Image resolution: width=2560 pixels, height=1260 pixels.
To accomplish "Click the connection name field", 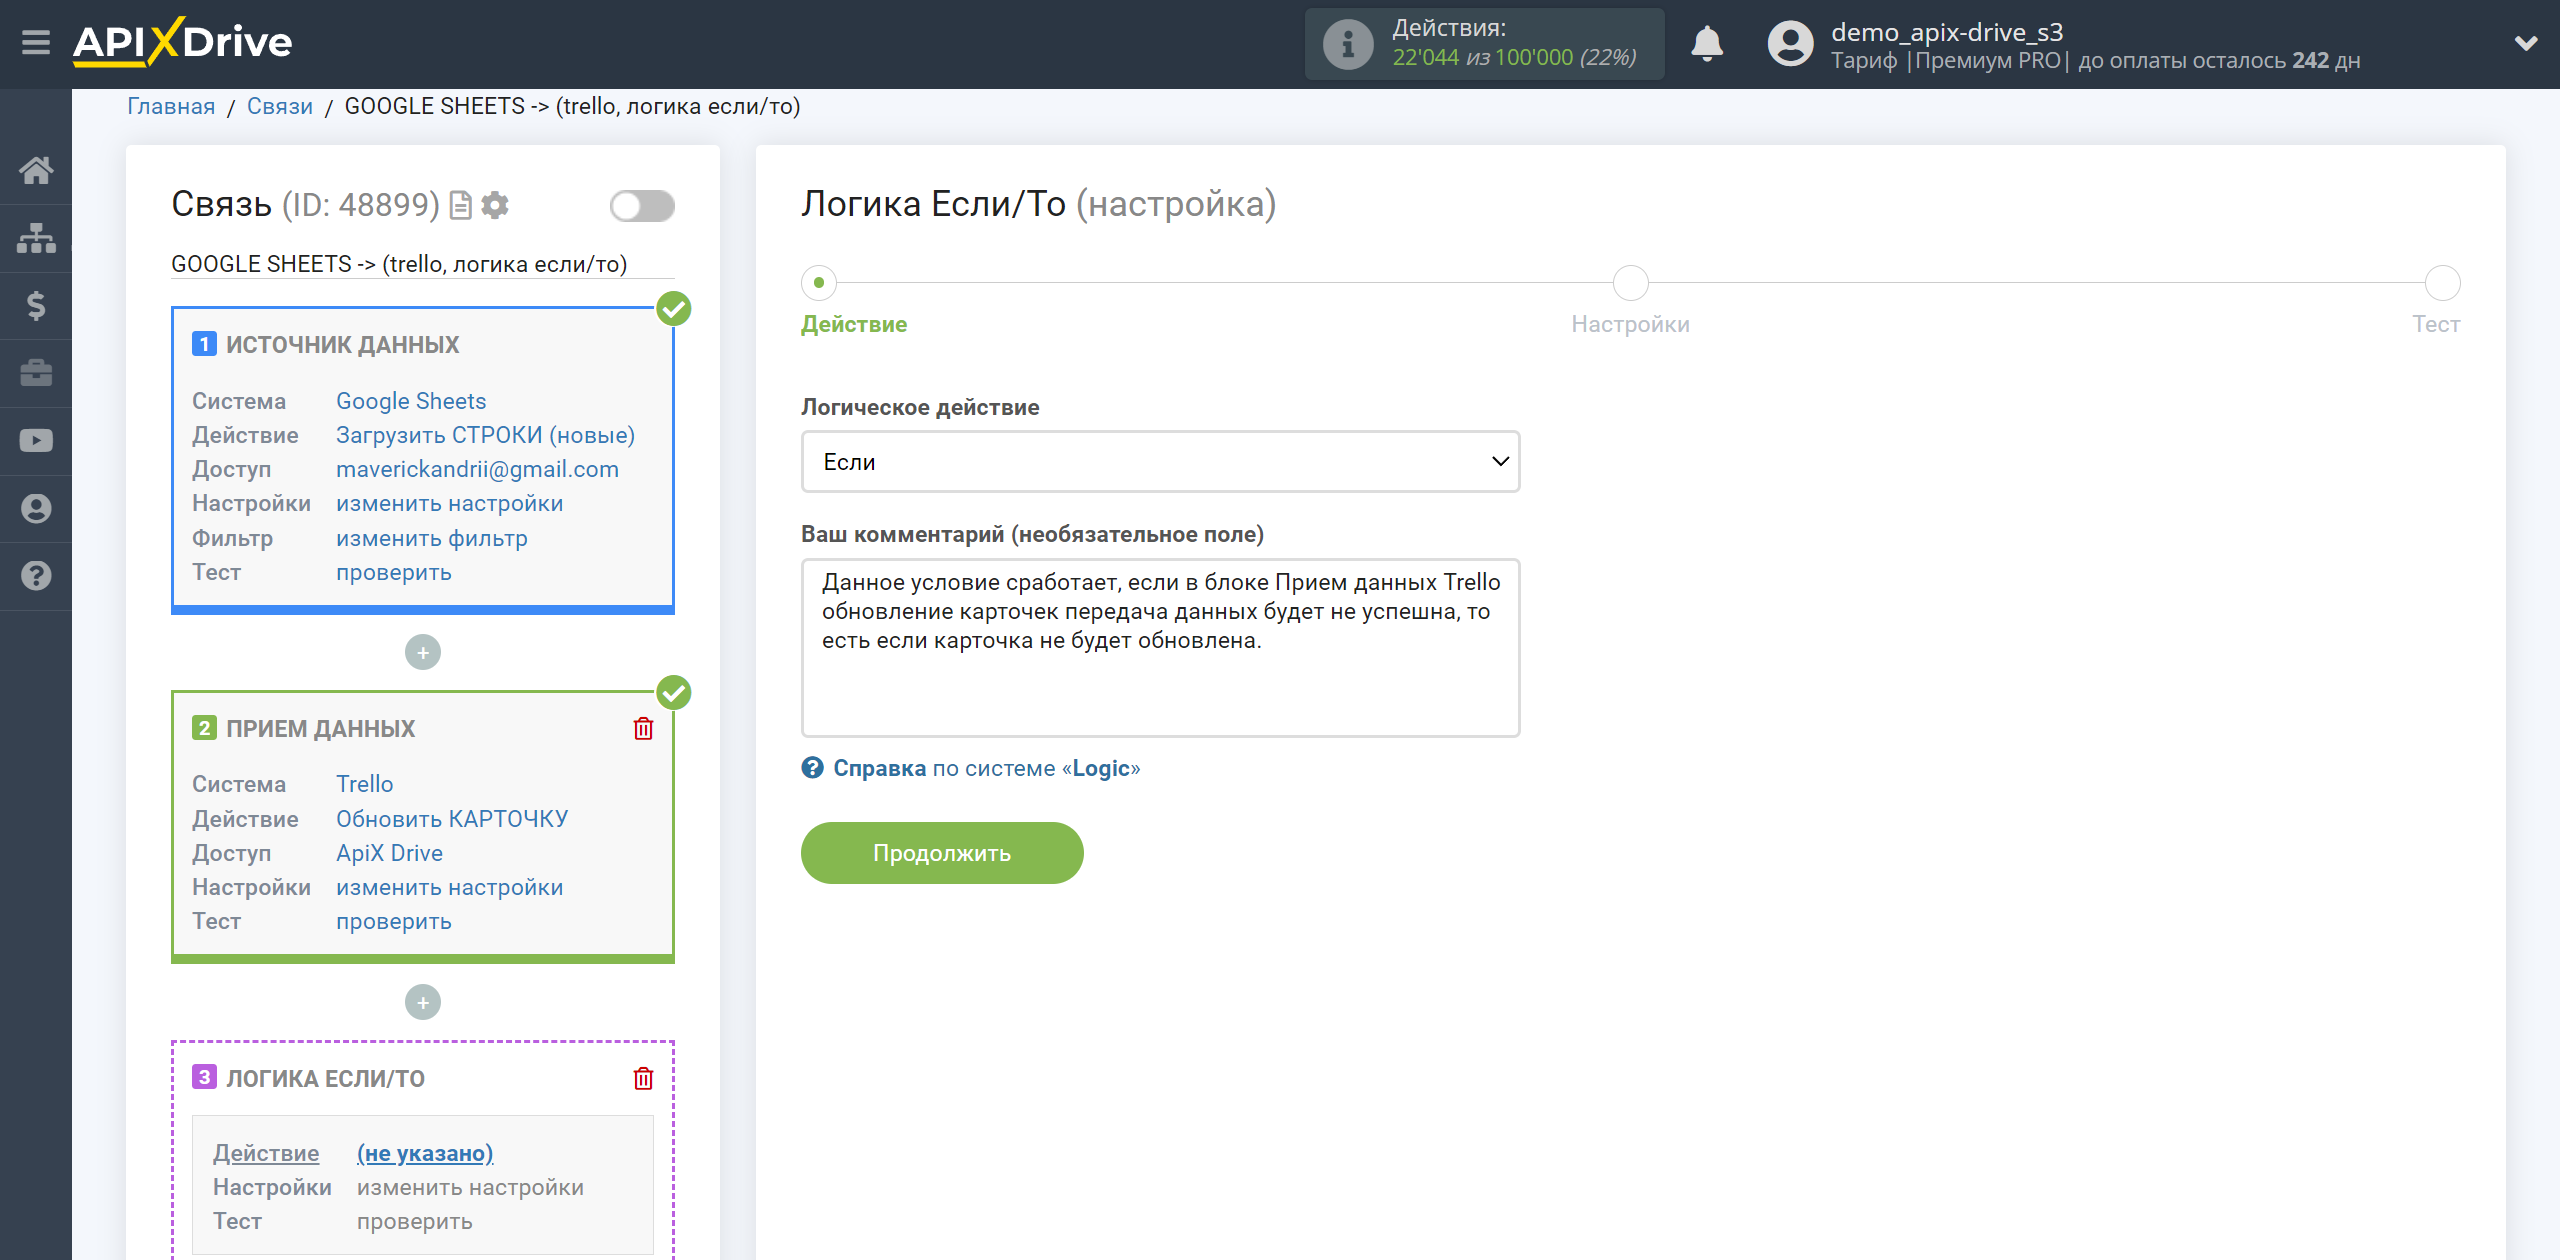I will (422, 264).
